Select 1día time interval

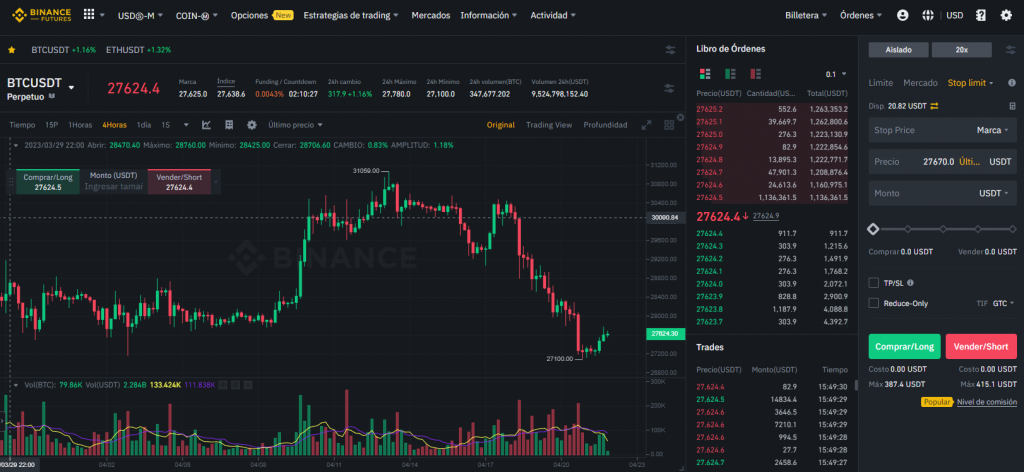144,125
